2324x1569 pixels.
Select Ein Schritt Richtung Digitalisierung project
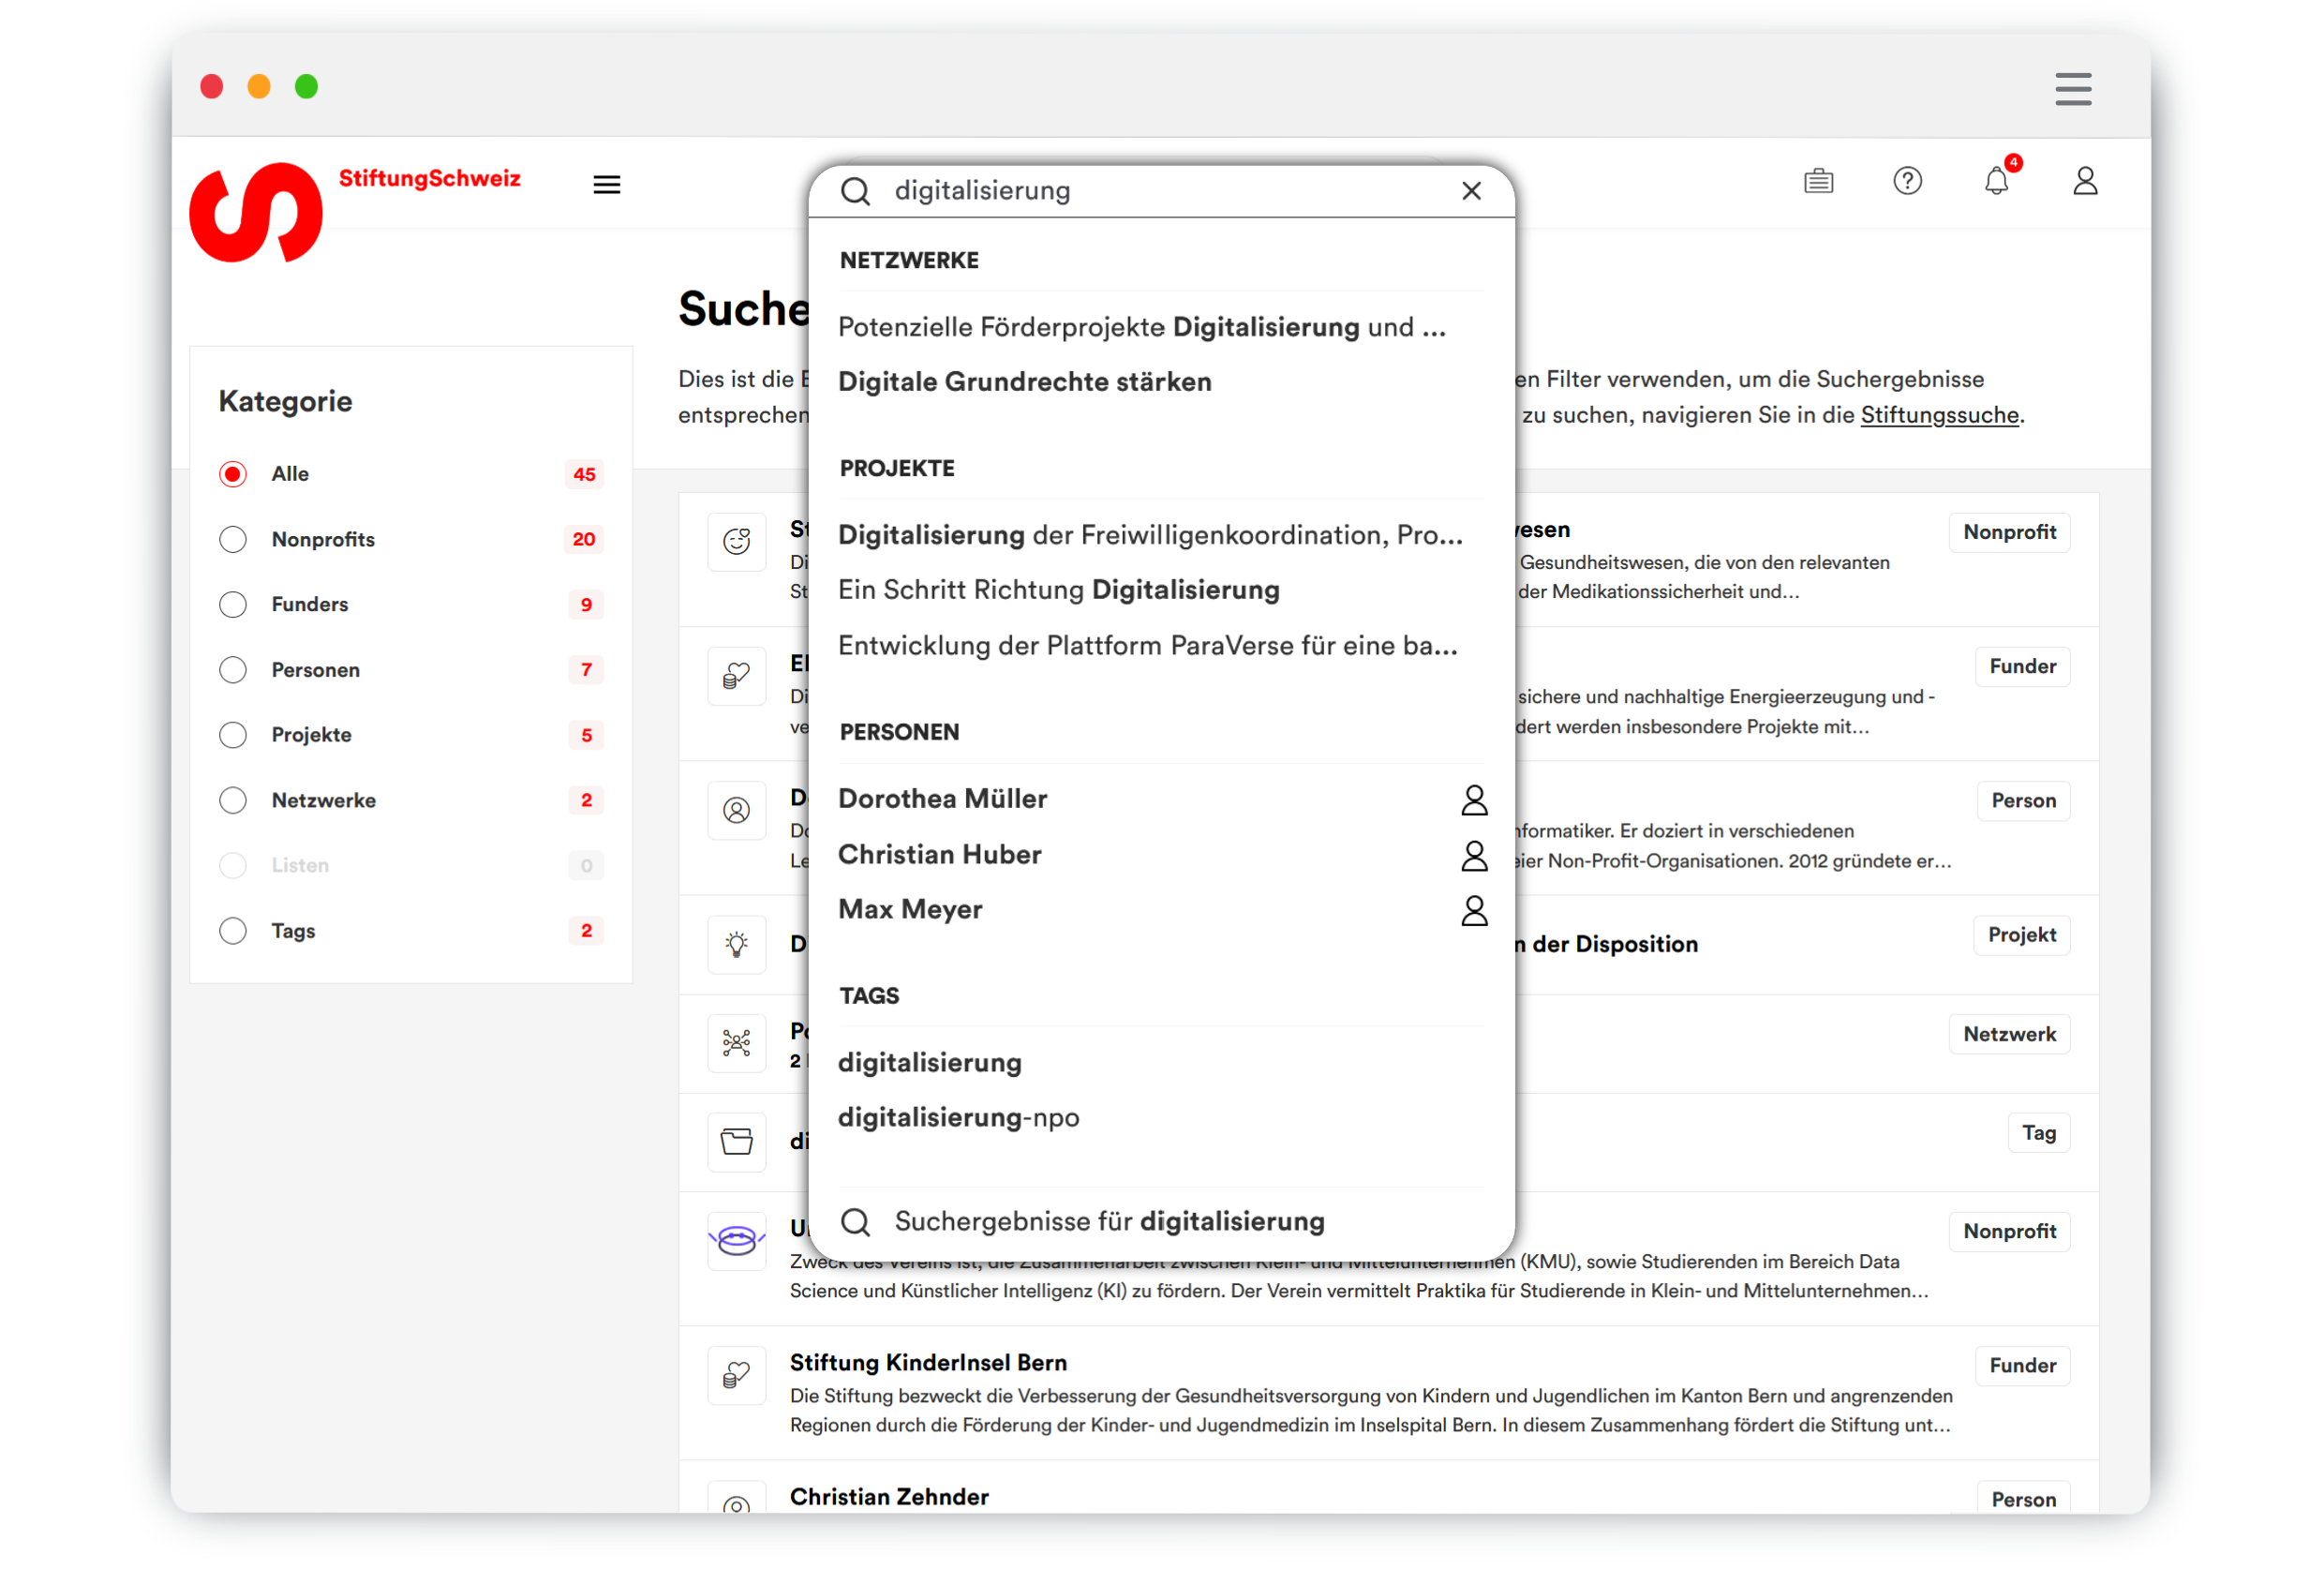click(1058, 590)
